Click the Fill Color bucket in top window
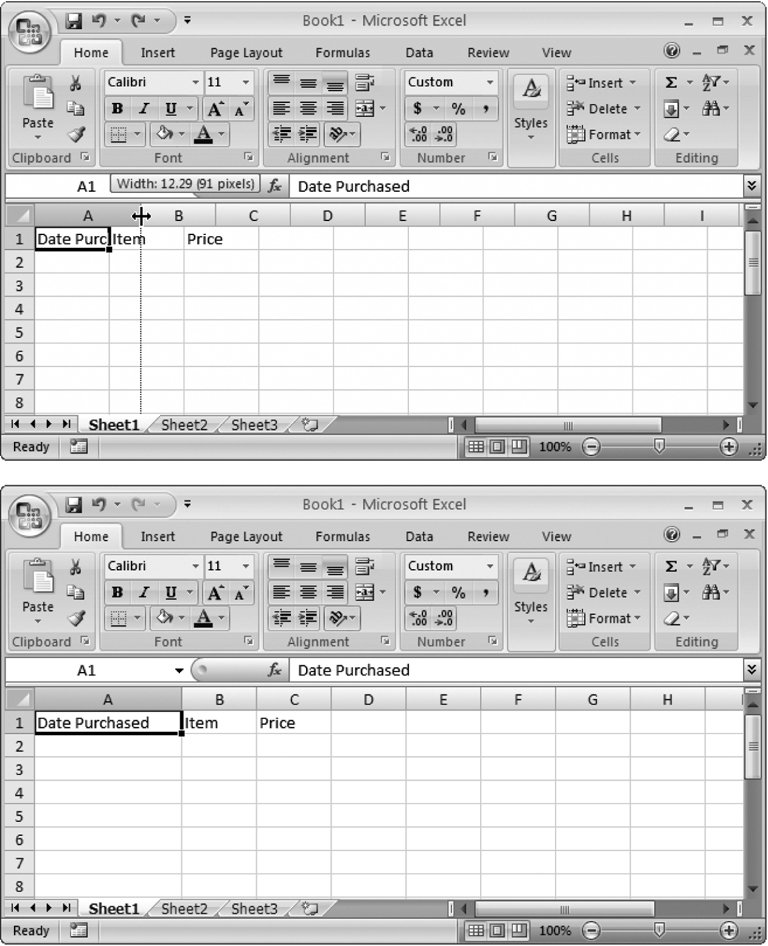The height and width of the screenshot is (946, 768). click(x=164, y=133)
